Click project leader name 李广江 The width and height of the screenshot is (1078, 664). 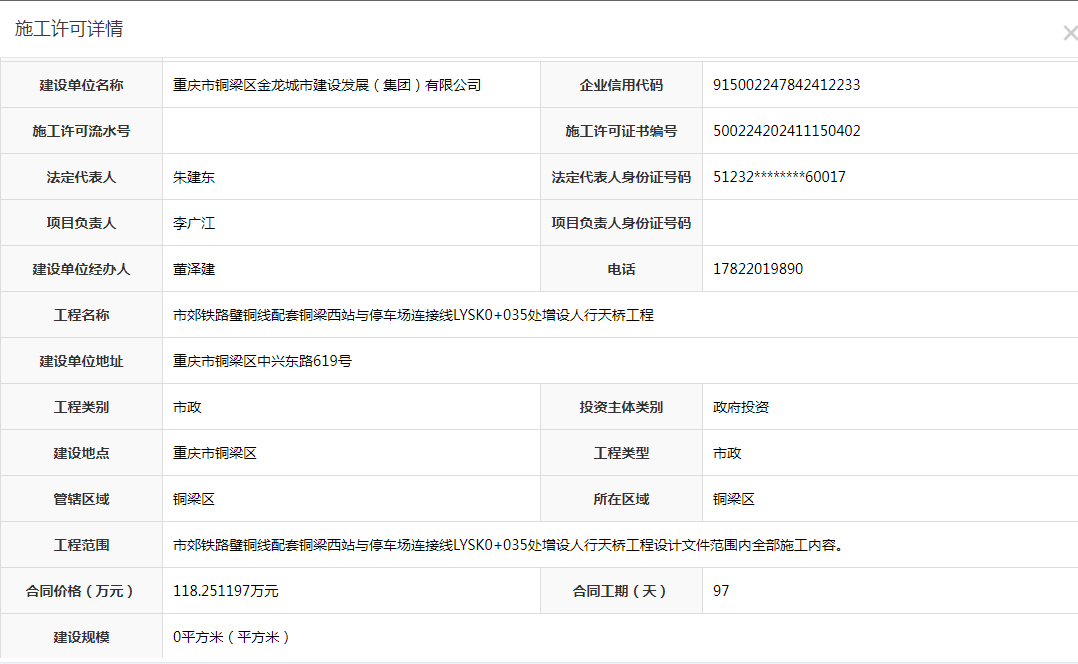point(194,223)
